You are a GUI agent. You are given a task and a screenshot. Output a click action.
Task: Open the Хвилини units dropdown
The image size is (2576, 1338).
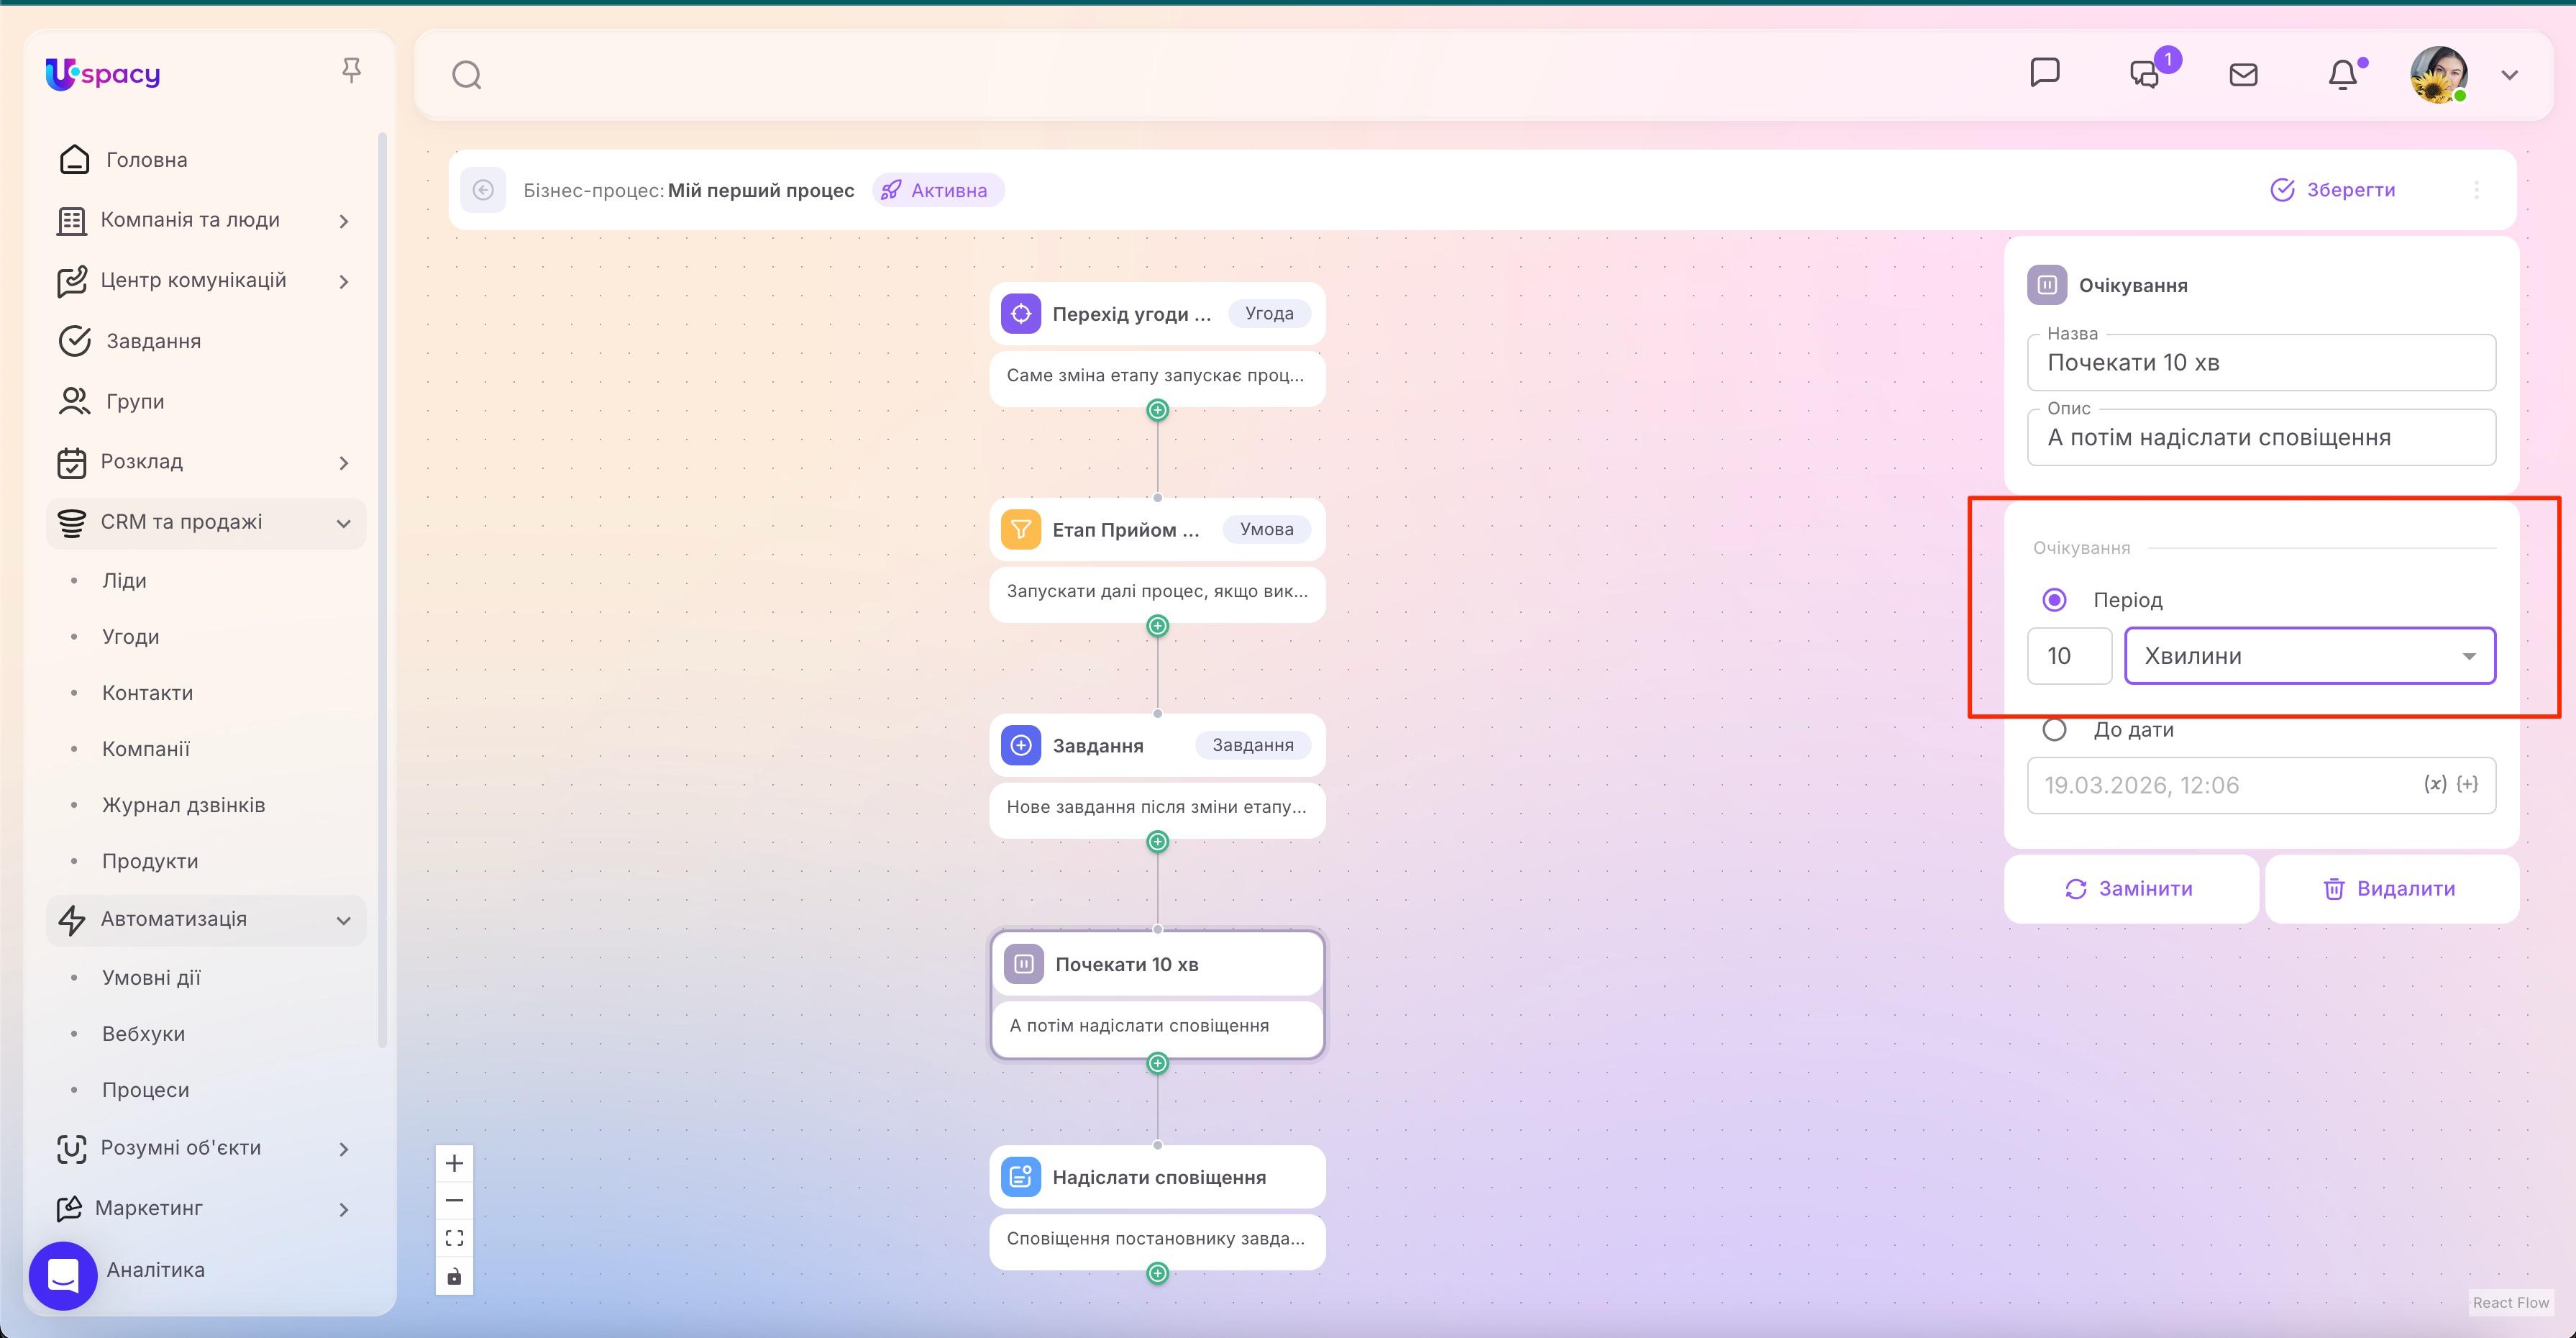click(x=2310, y=656)
